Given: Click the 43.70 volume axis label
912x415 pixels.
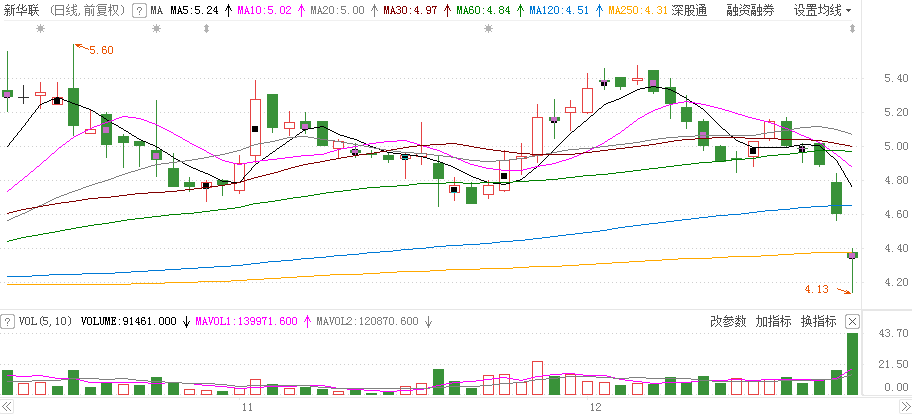Looking at the screenshot, I should (893, 333).
